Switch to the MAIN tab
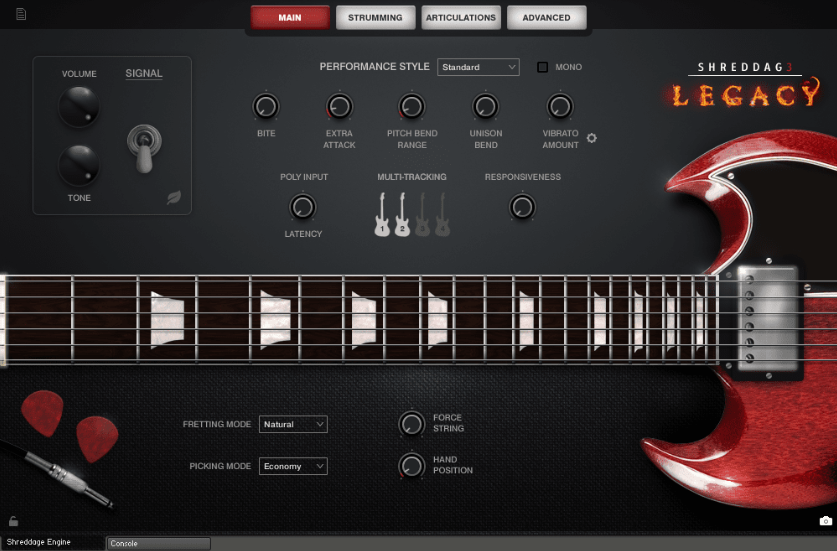Image resolution: width=837 pixels, height=551 pixels. [290, 18]
